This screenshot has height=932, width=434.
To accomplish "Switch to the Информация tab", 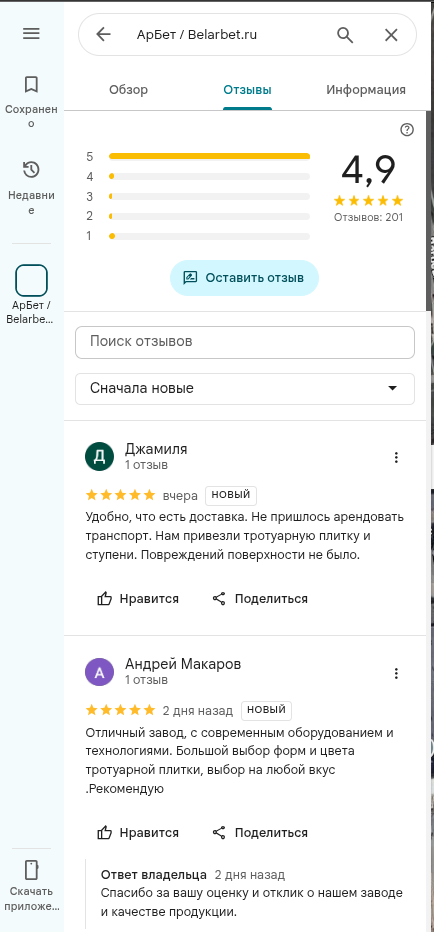I will (366, 90).
